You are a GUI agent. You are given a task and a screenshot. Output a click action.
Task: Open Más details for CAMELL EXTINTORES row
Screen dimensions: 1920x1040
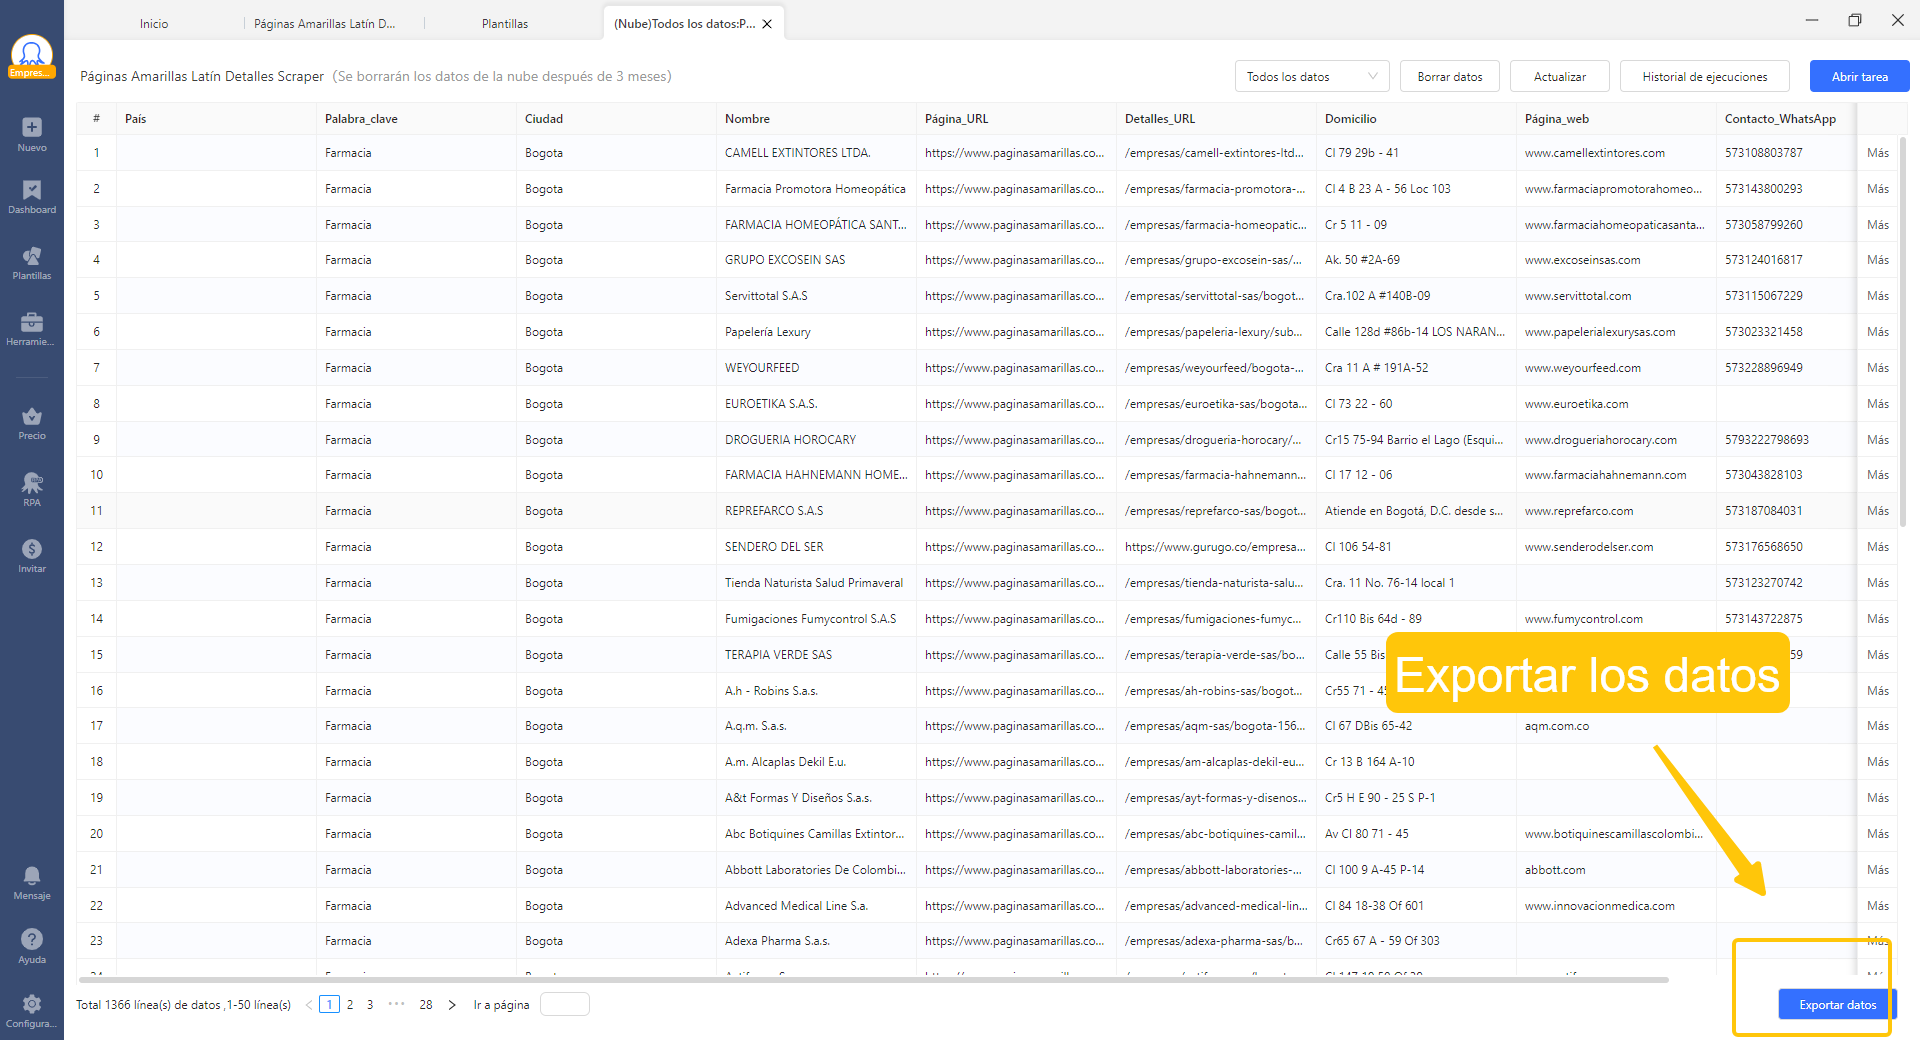click(1878, 152)
